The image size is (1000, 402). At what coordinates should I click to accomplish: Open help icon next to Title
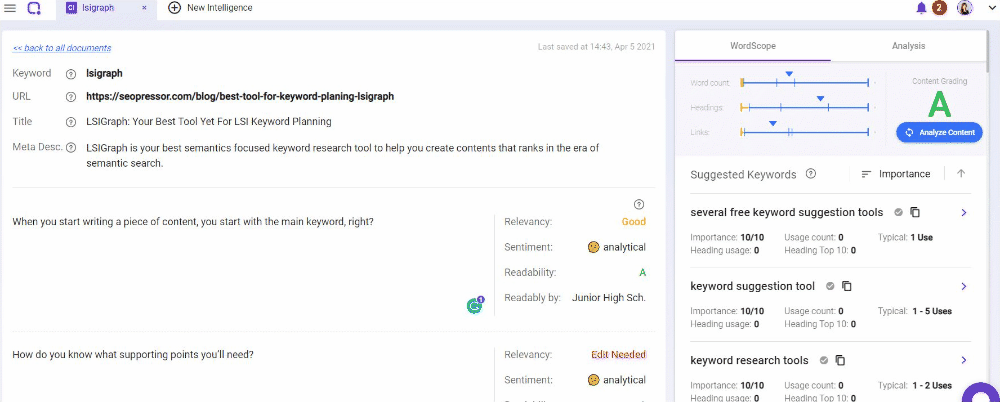[71, 122]
